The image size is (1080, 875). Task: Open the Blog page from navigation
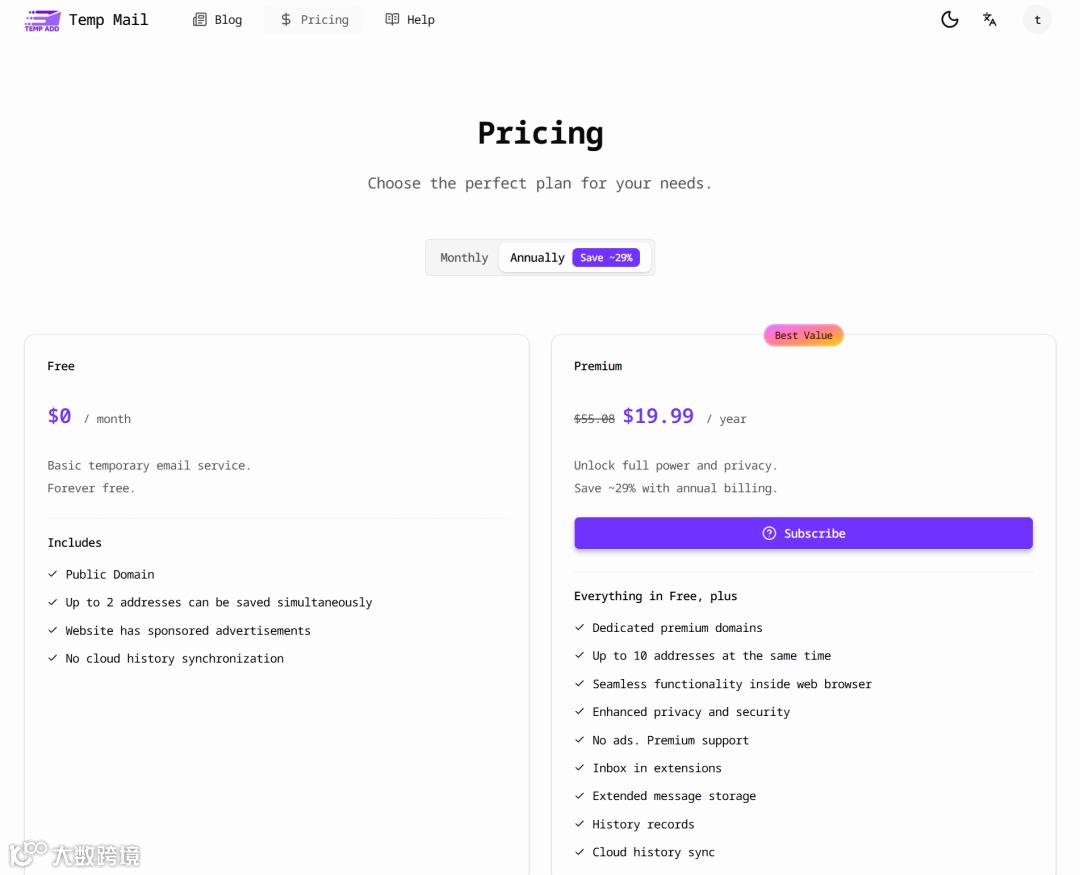[x=228, y=20]
